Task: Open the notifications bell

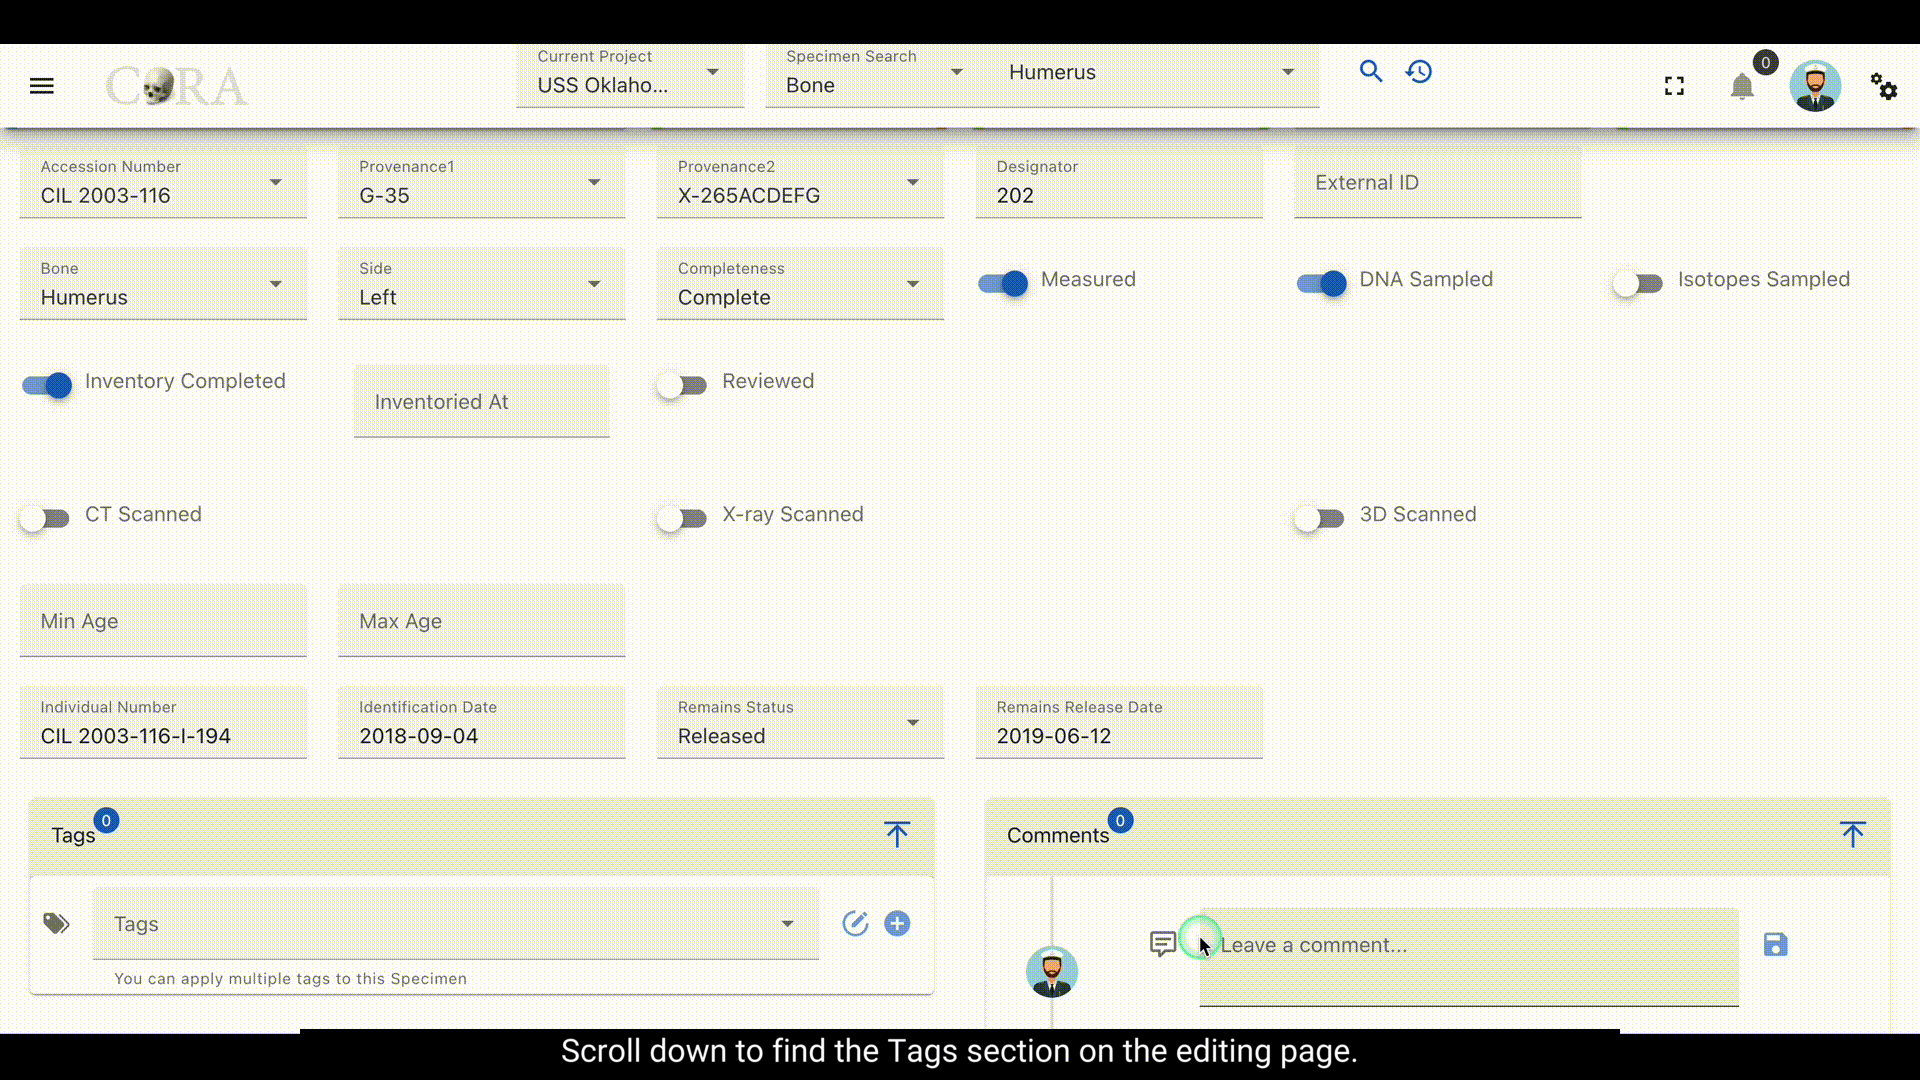Action: (x=1742, y=87)
